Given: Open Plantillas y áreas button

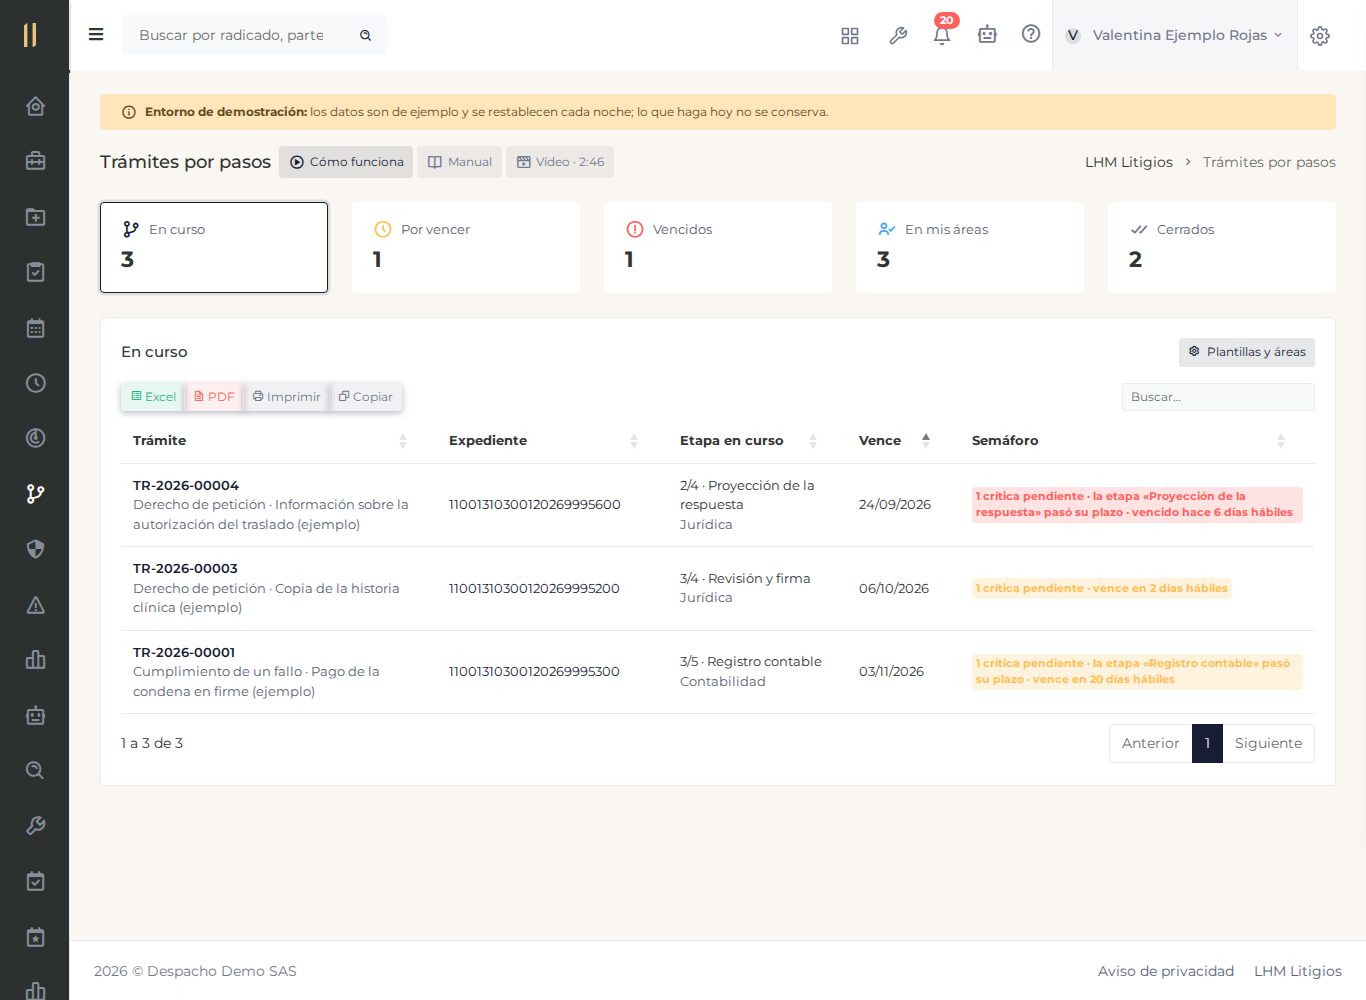Looking at the screenshot, I should coord(1247,352).
